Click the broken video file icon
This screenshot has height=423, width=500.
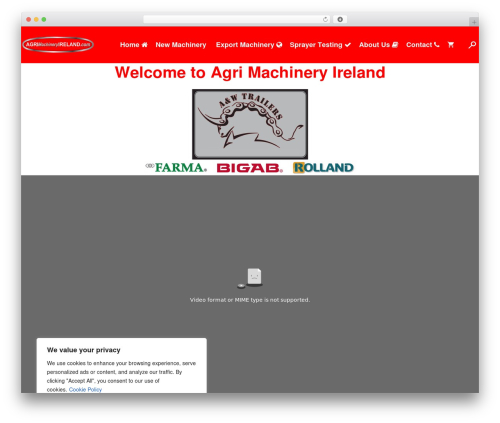[x=250, y=278]
